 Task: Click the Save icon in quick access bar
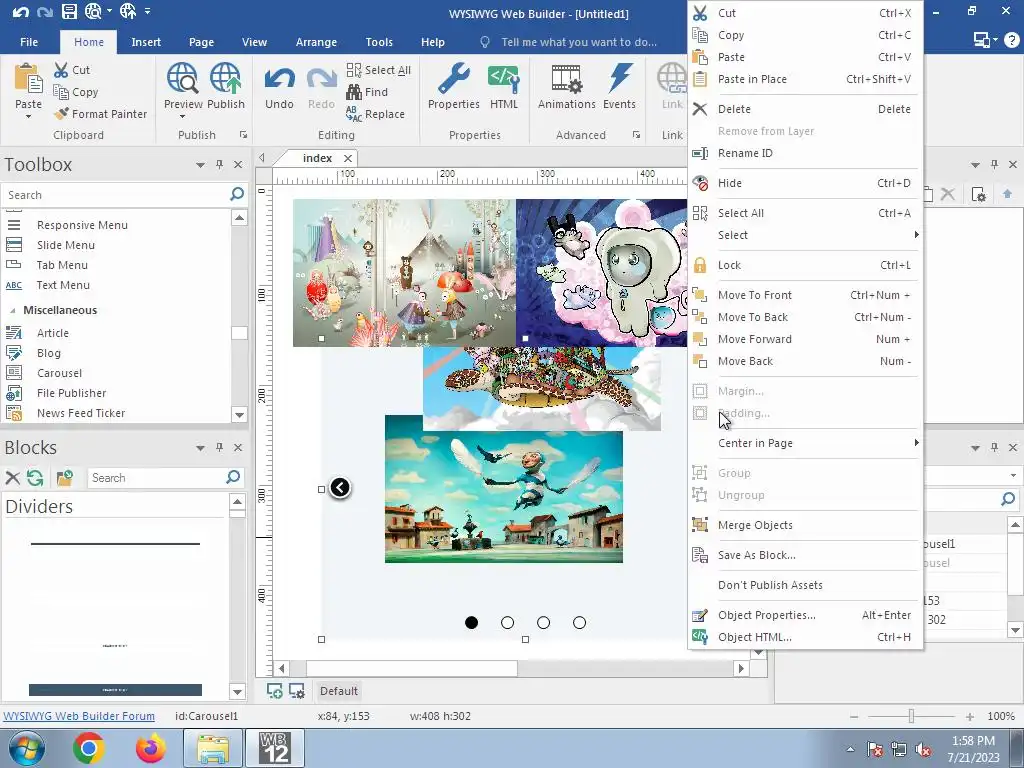(x=69, y=11)
